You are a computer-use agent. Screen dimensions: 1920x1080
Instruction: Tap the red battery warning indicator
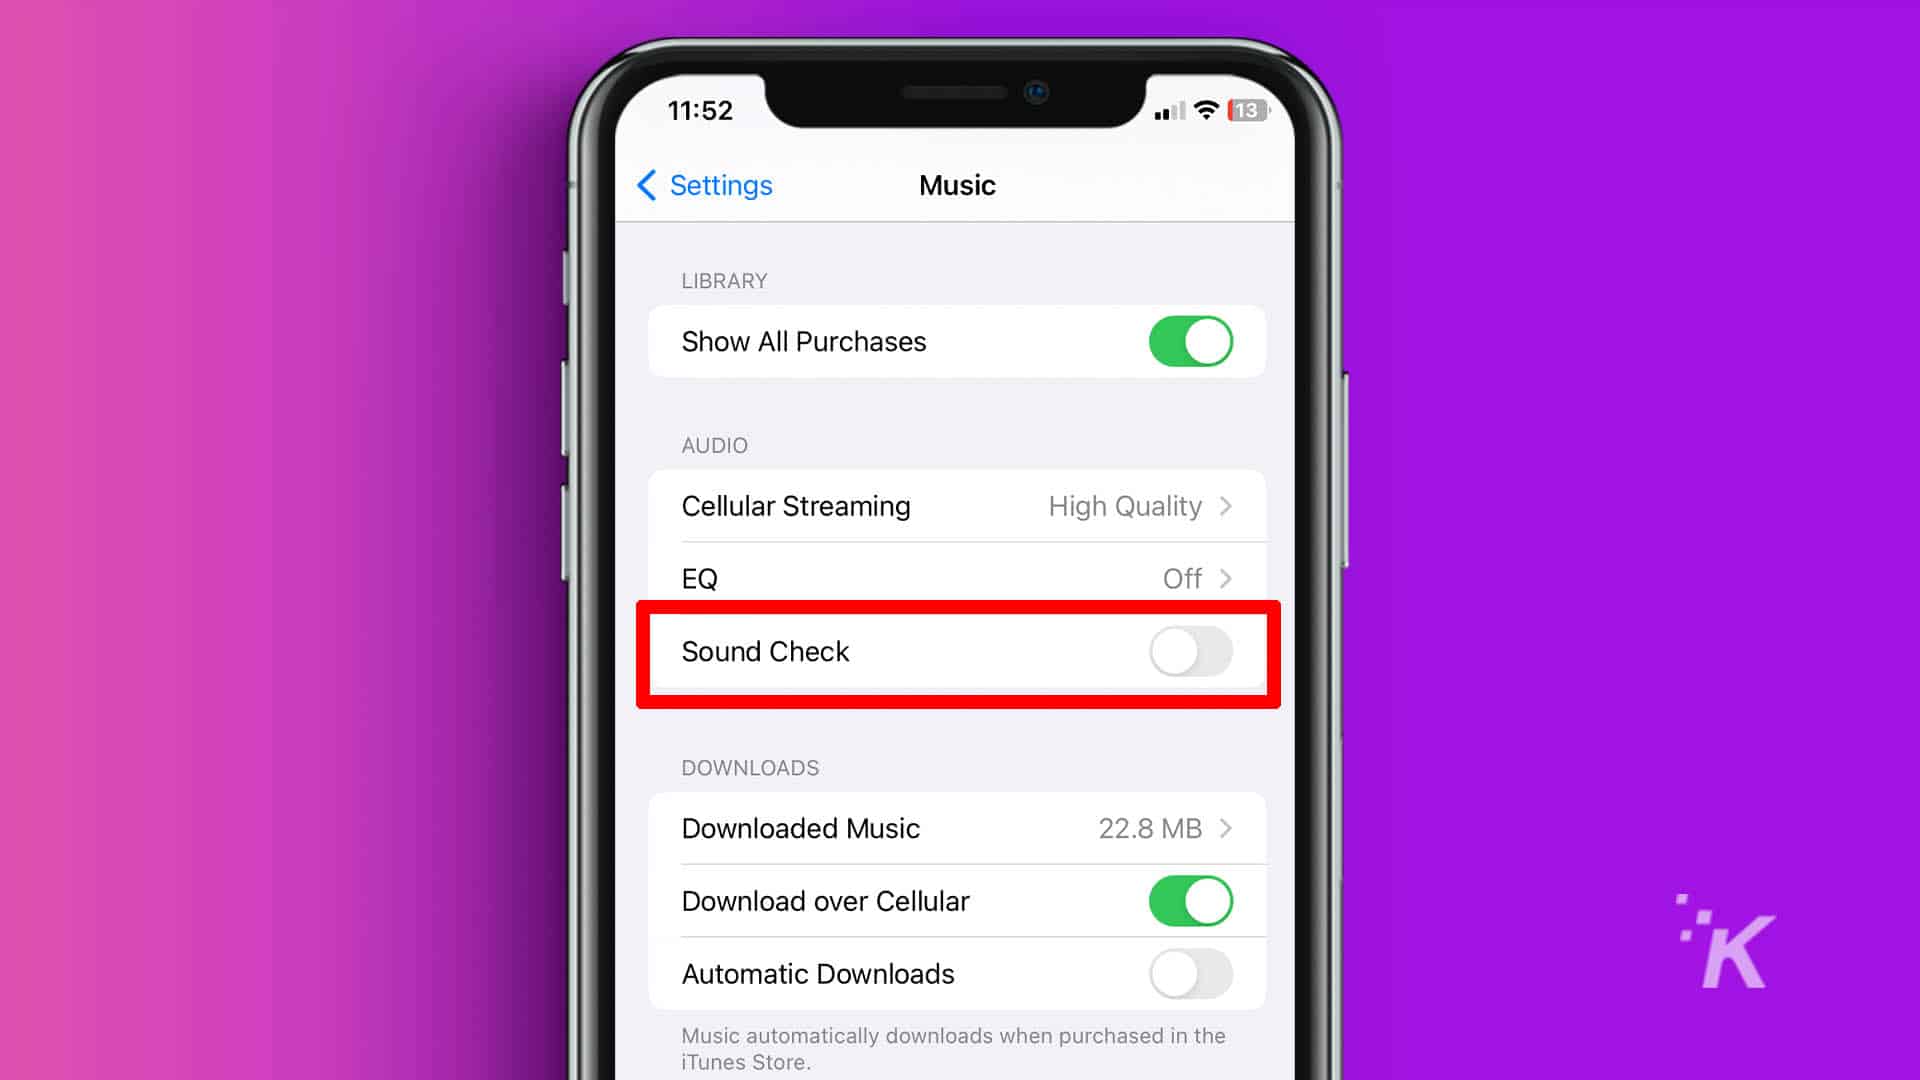[1244, 111]
